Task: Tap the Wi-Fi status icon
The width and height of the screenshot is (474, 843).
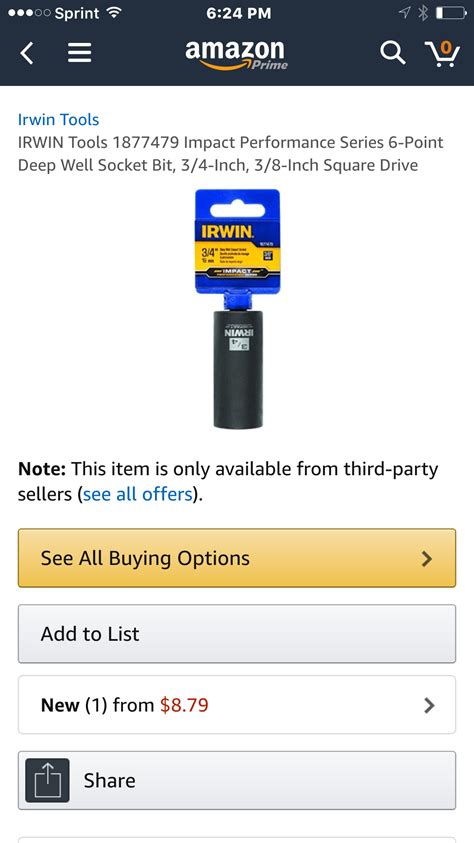Action: pyautogui.click(x=112, y=13)
